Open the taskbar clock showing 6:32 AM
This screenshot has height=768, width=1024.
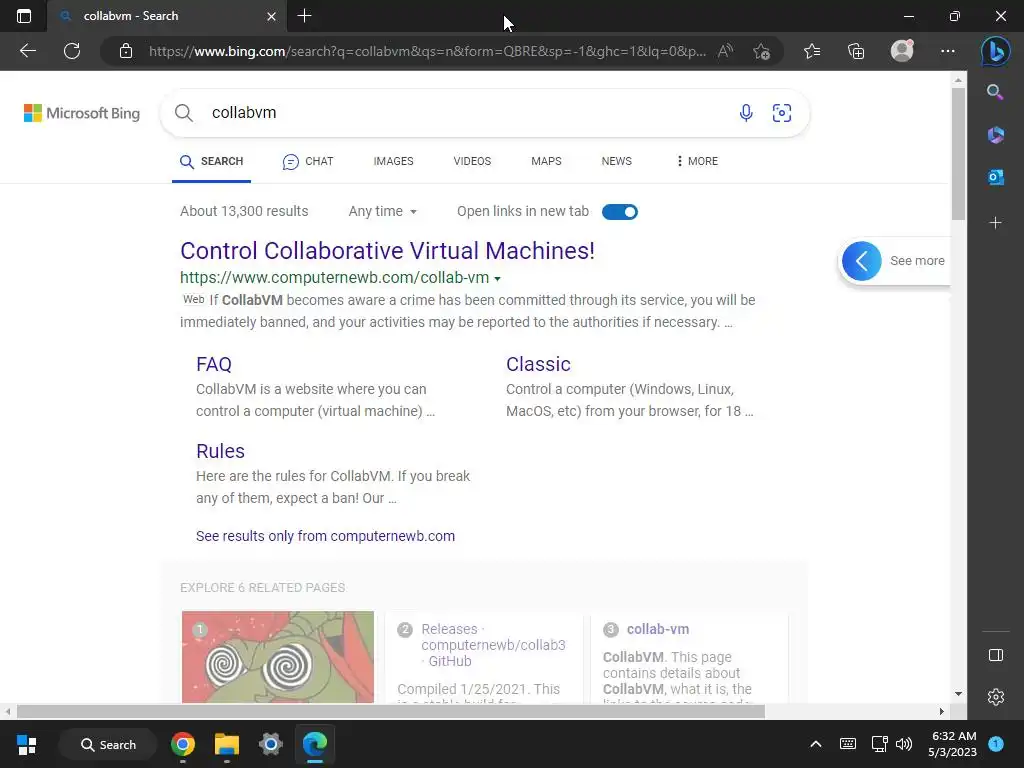coord(953,744)
